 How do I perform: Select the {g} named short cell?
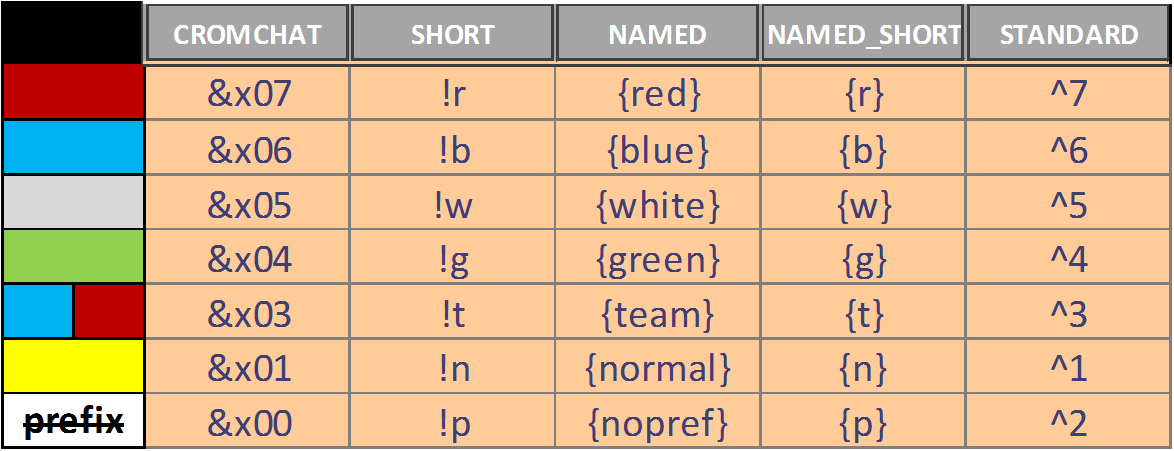coord(863,257)
